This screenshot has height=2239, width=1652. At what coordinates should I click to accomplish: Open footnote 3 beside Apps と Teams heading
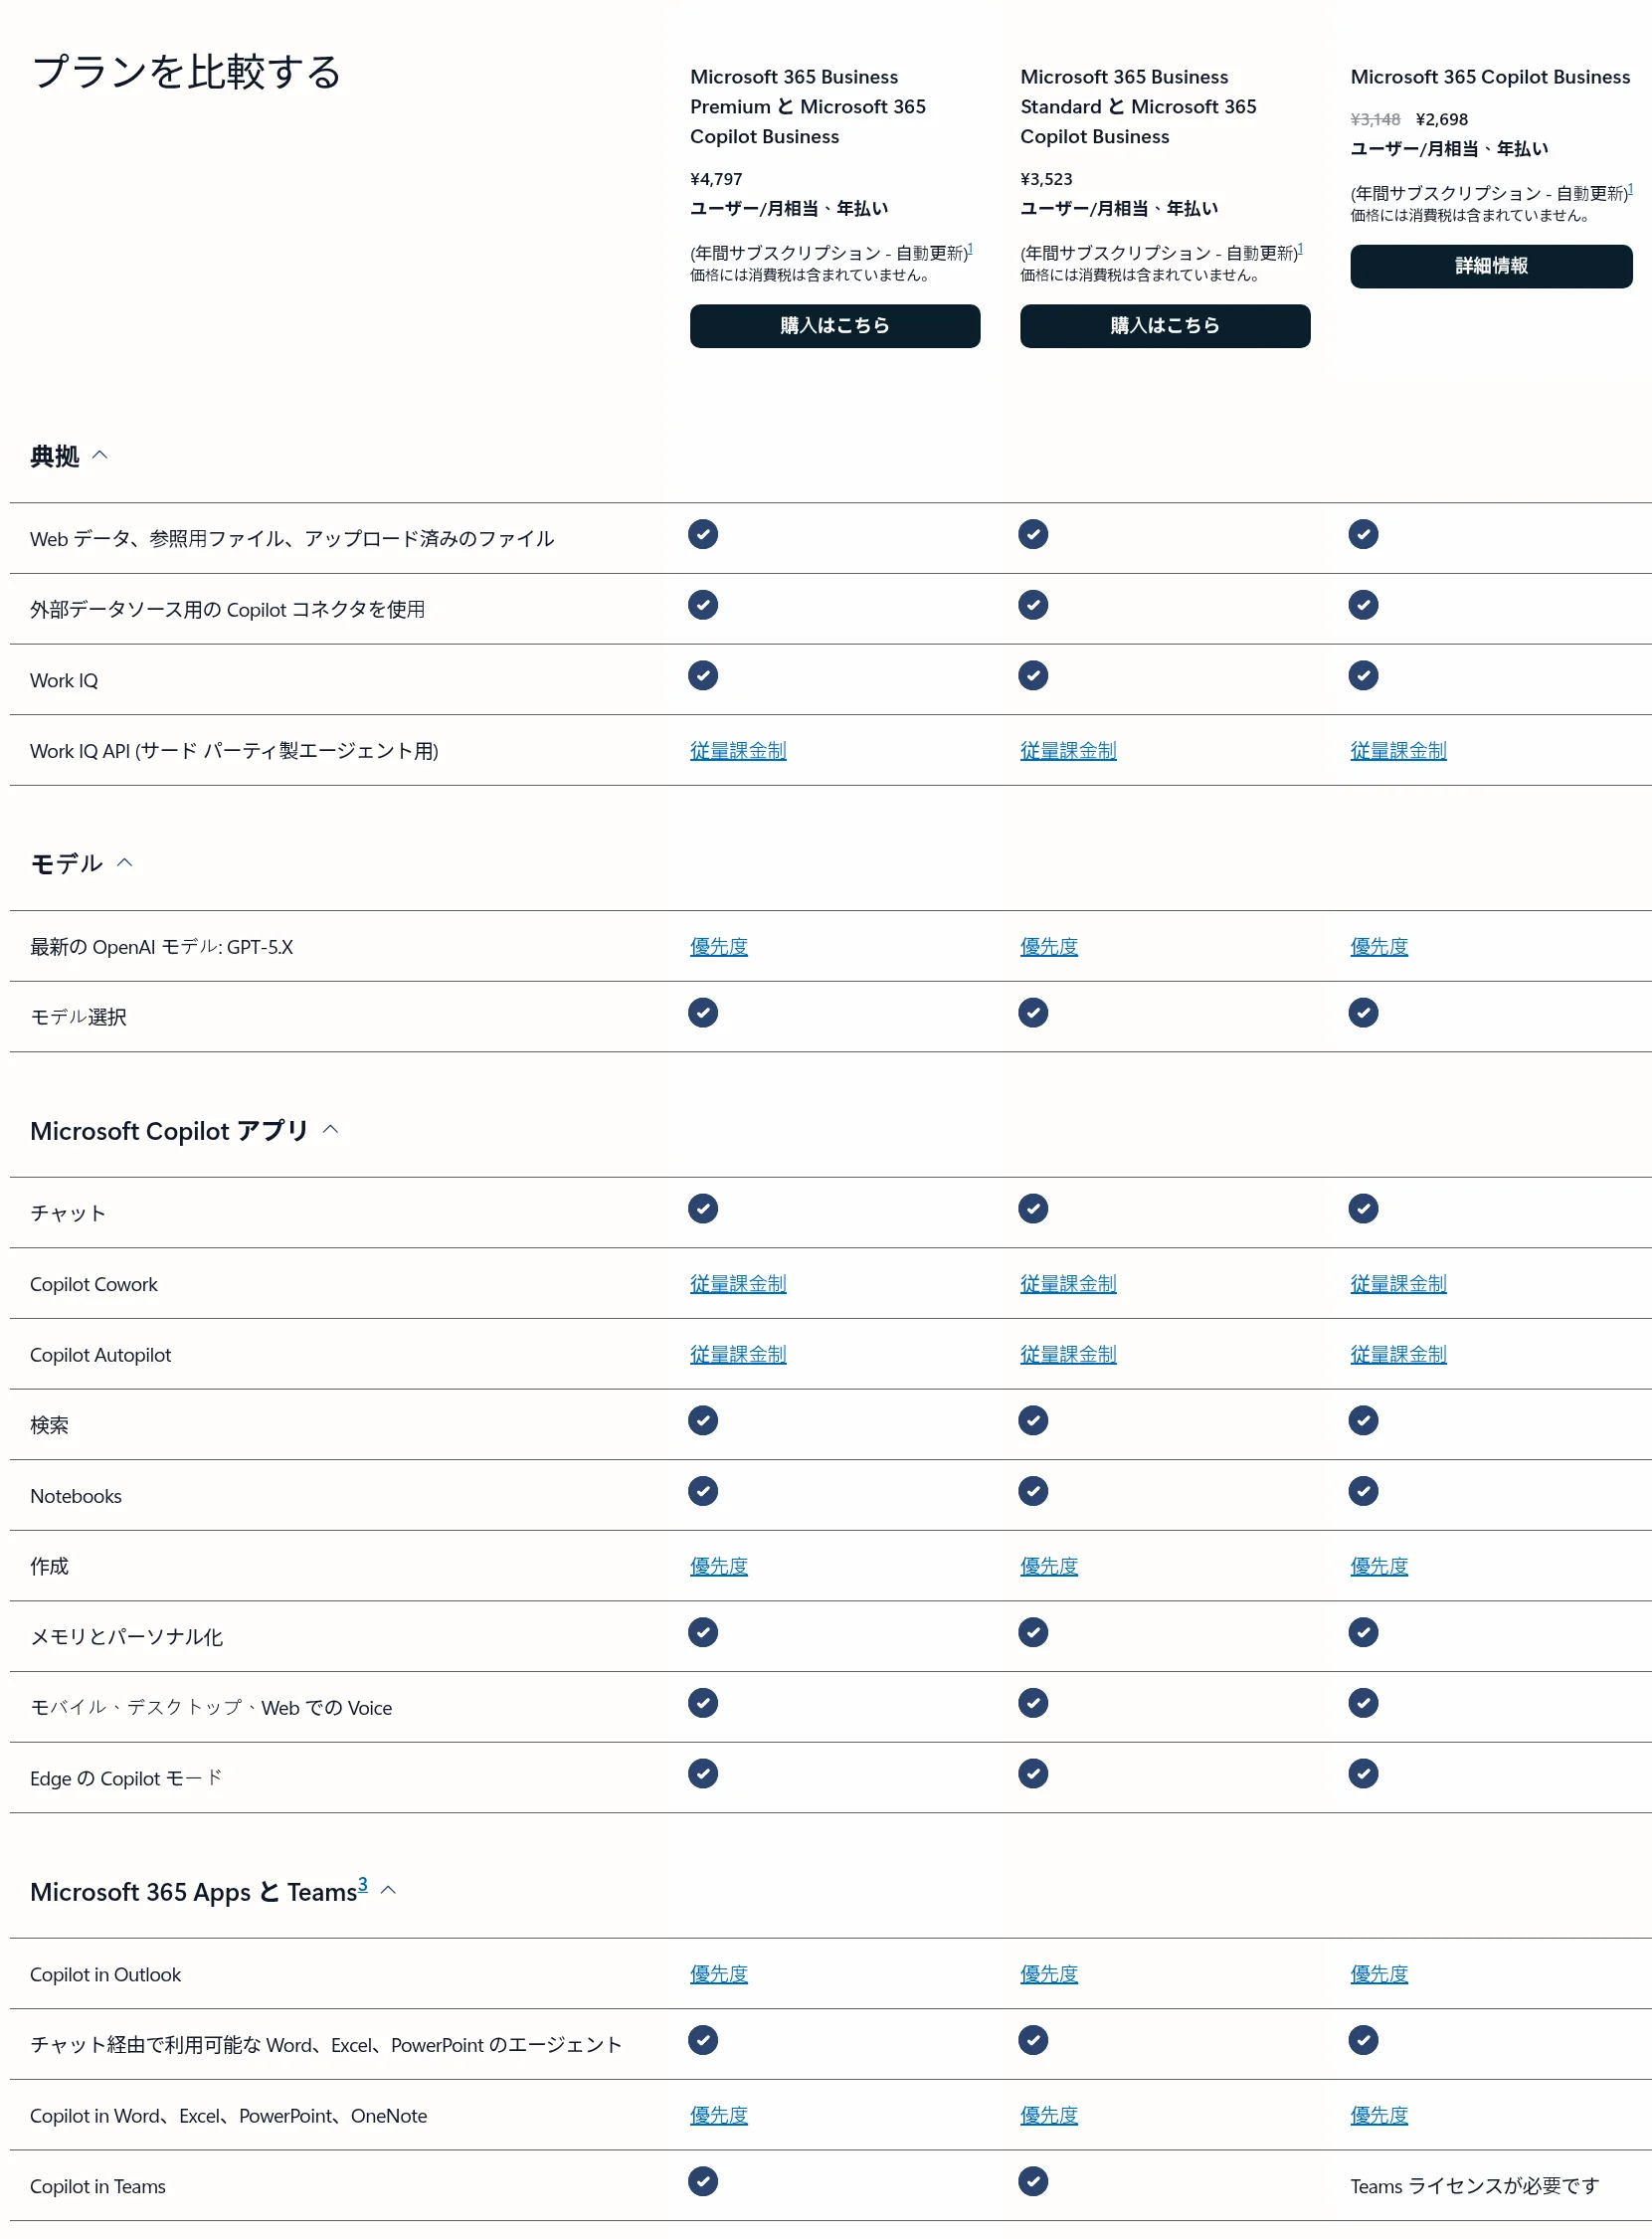(x=362, y=1884)
